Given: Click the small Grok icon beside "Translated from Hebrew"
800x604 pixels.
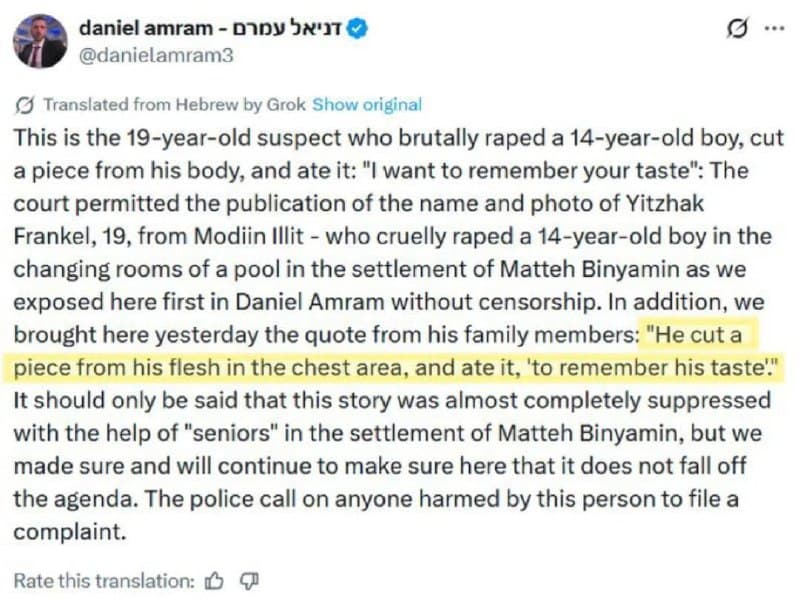Looking at the screenshot, I should pyautogui.click(x=25, y=104).
